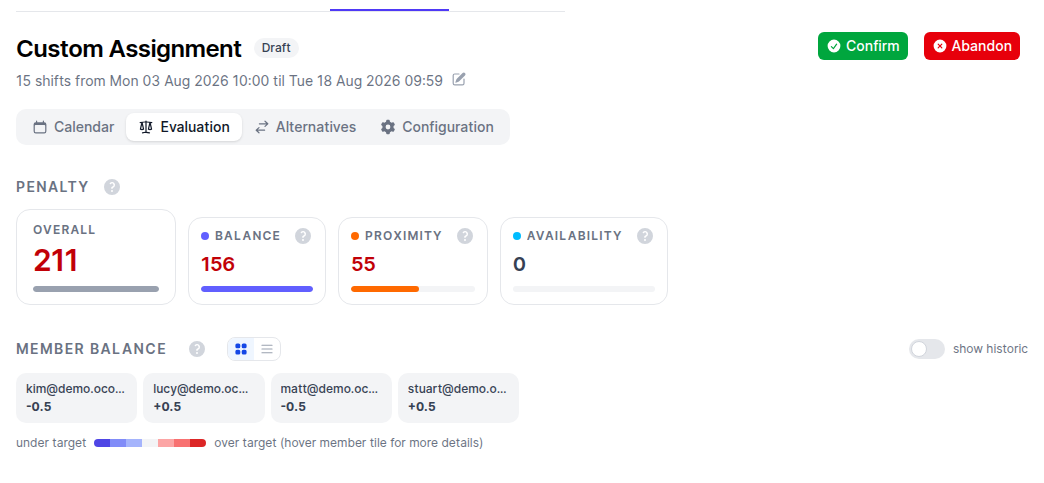Confirm the custom assignment
Screen dimensions: 1044x483
pyautogui.click(x=863, y=46)
